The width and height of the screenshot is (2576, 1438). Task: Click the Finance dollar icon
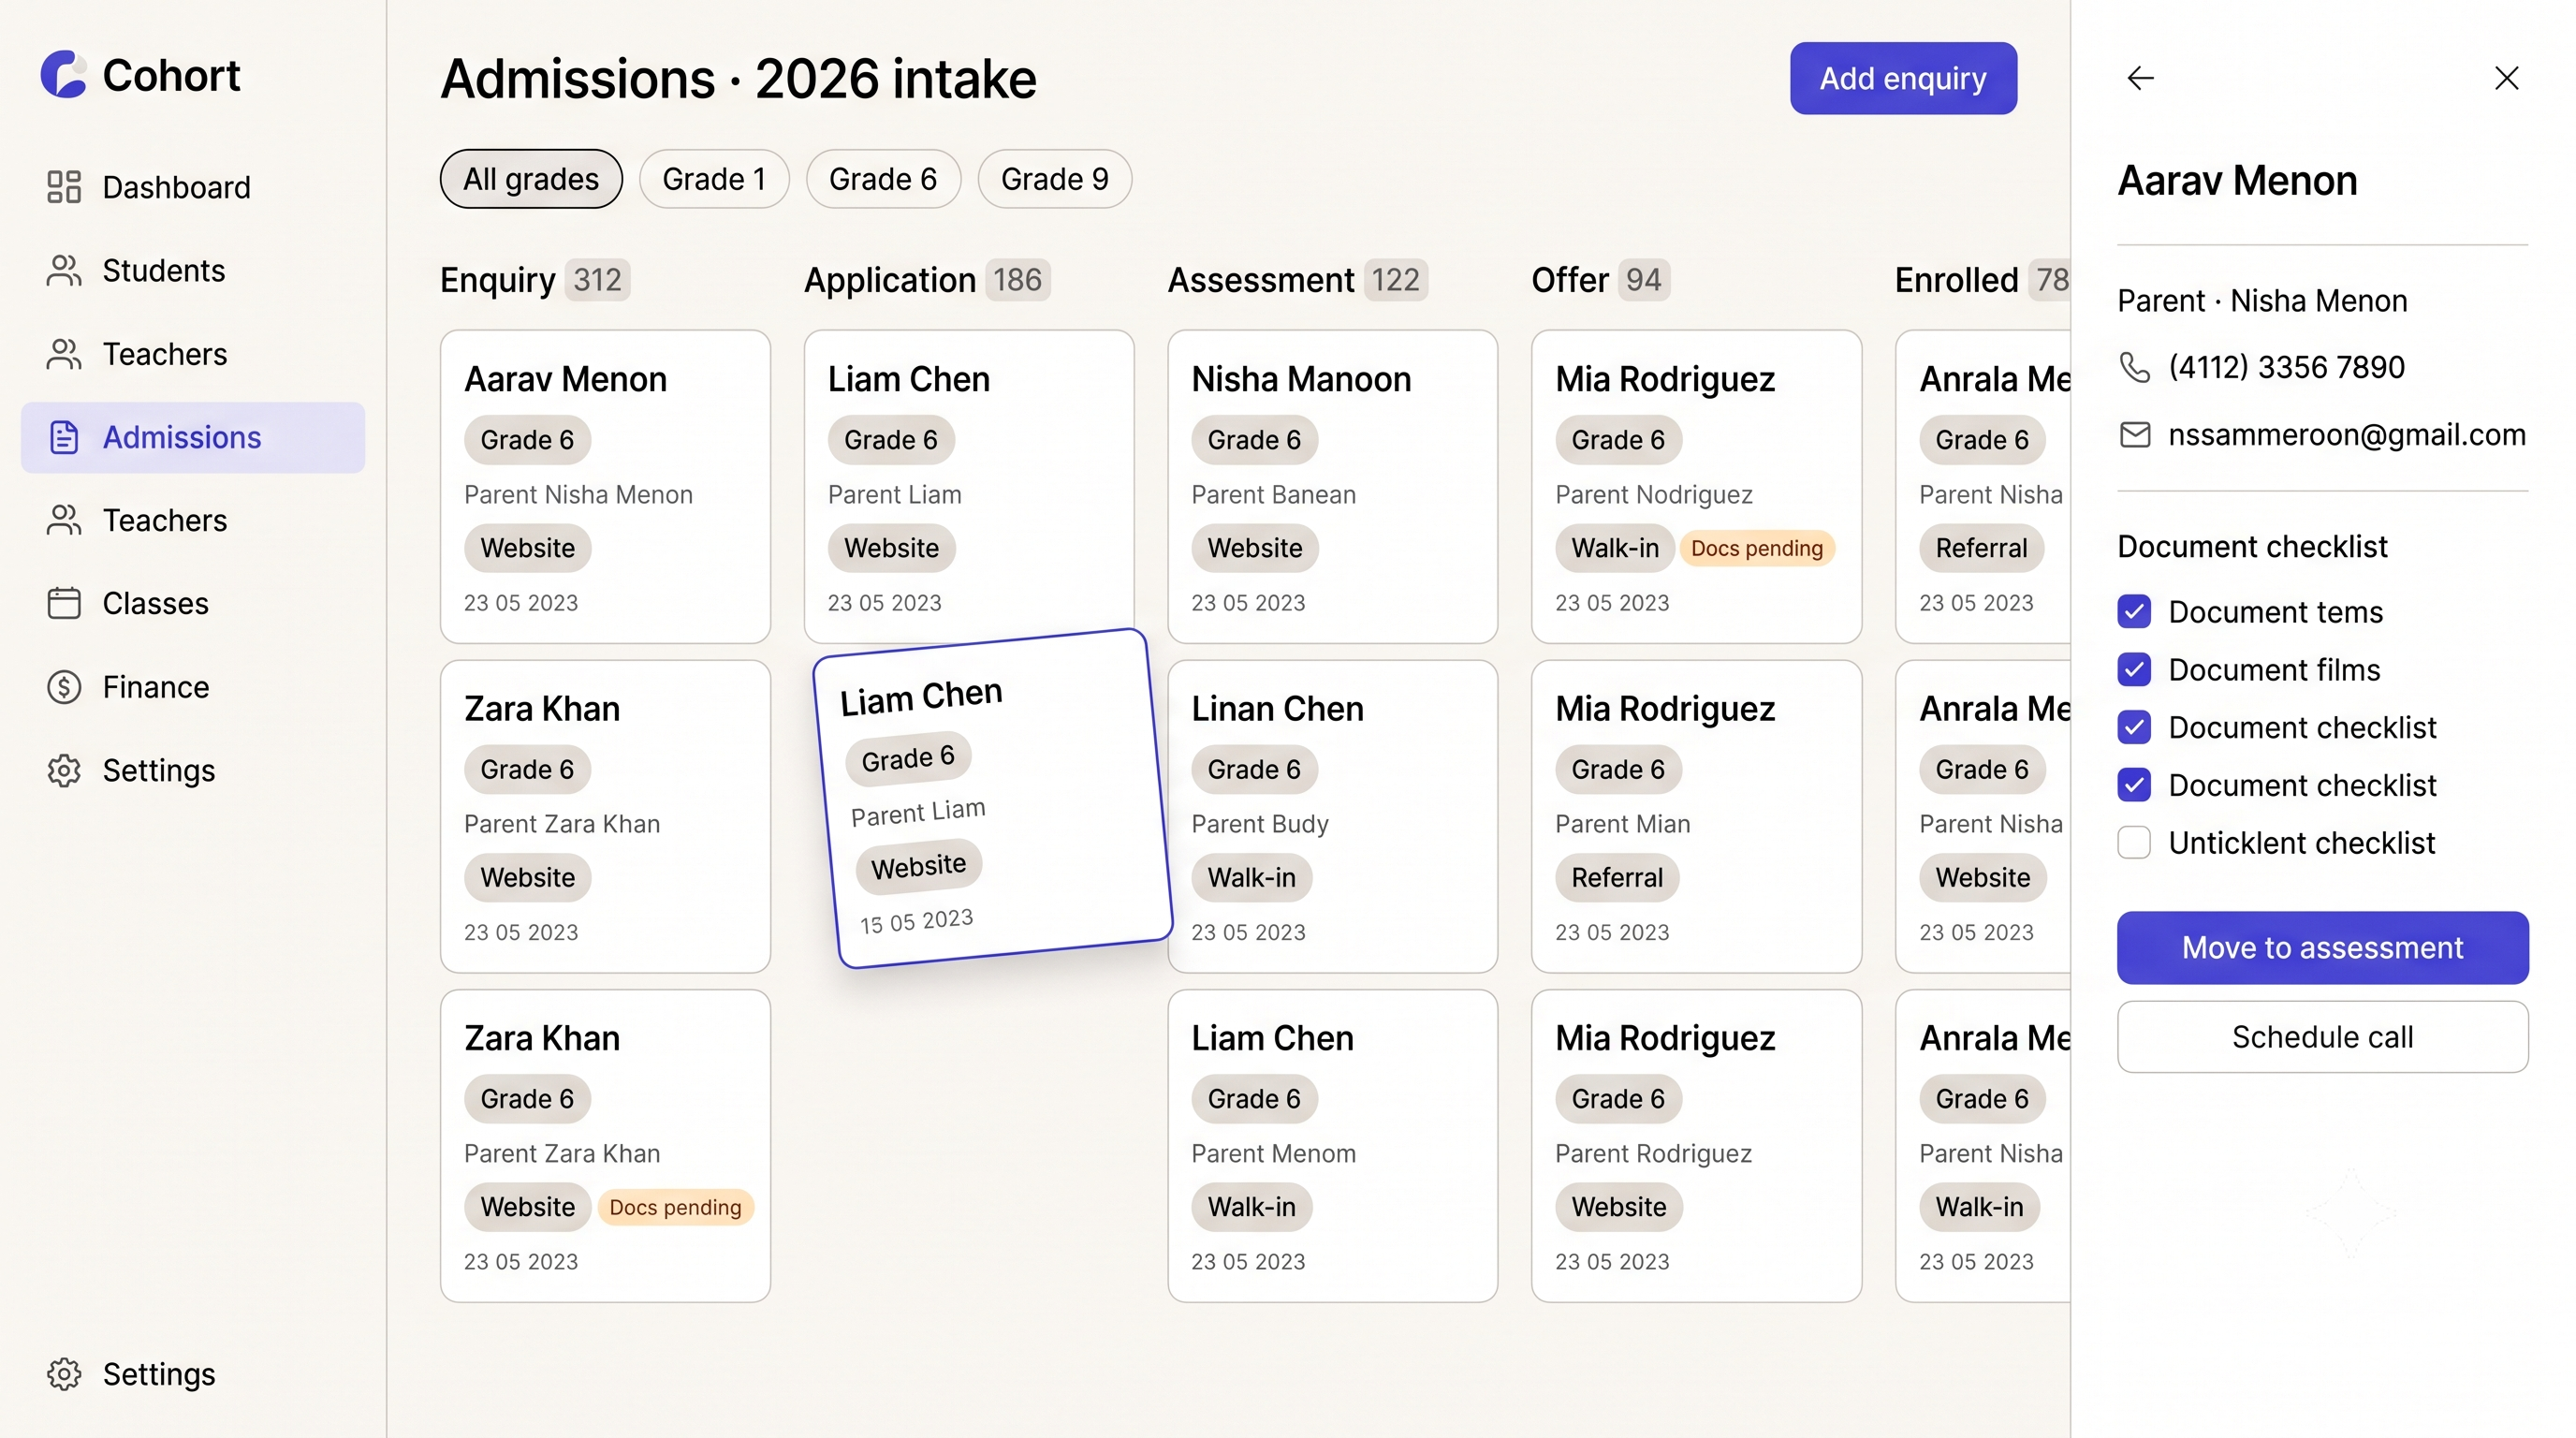pyautogui.click(x=64, y=687)
